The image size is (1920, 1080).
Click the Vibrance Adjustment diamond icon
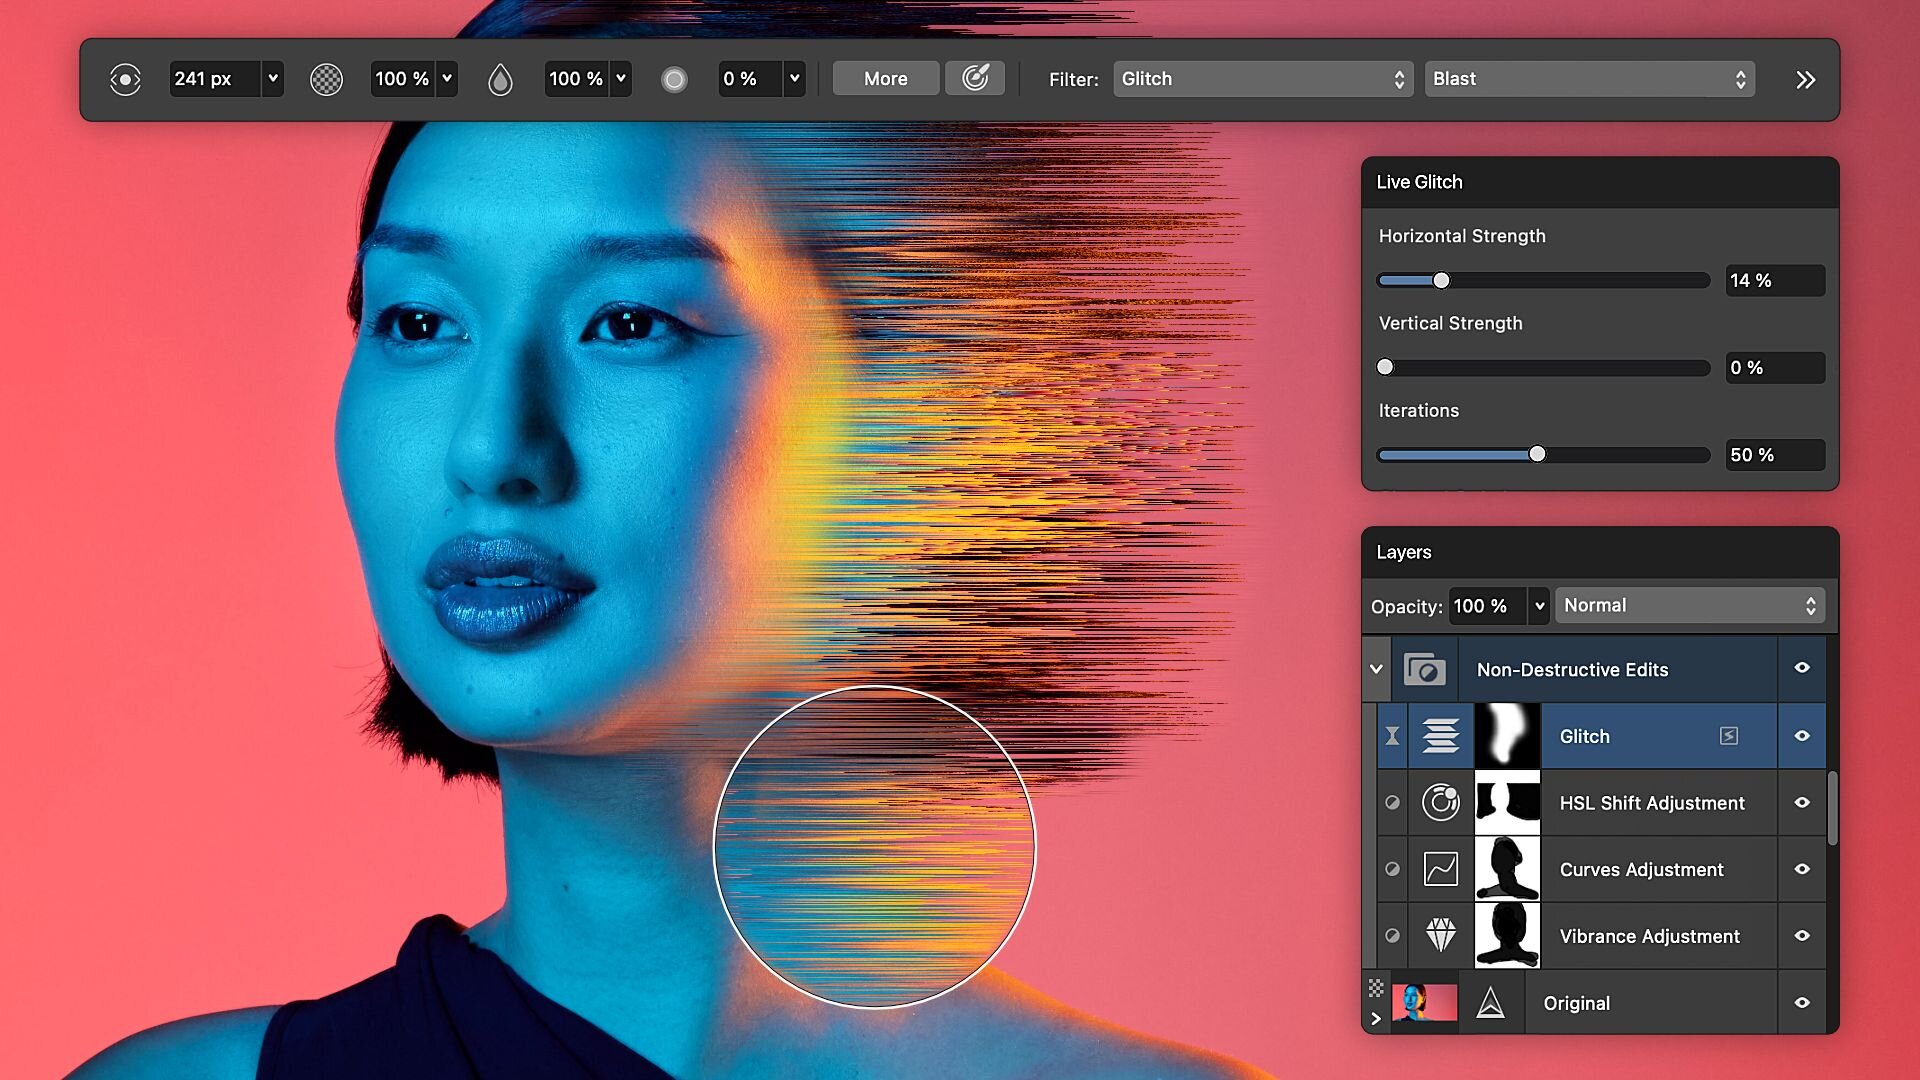point(1440,935)
